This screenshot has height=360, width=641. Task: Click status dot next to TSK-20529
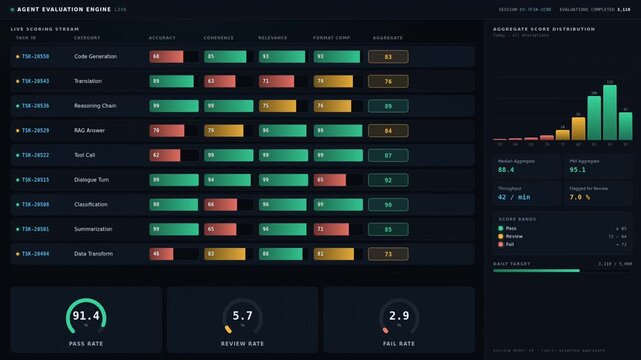tap(18, 131)
